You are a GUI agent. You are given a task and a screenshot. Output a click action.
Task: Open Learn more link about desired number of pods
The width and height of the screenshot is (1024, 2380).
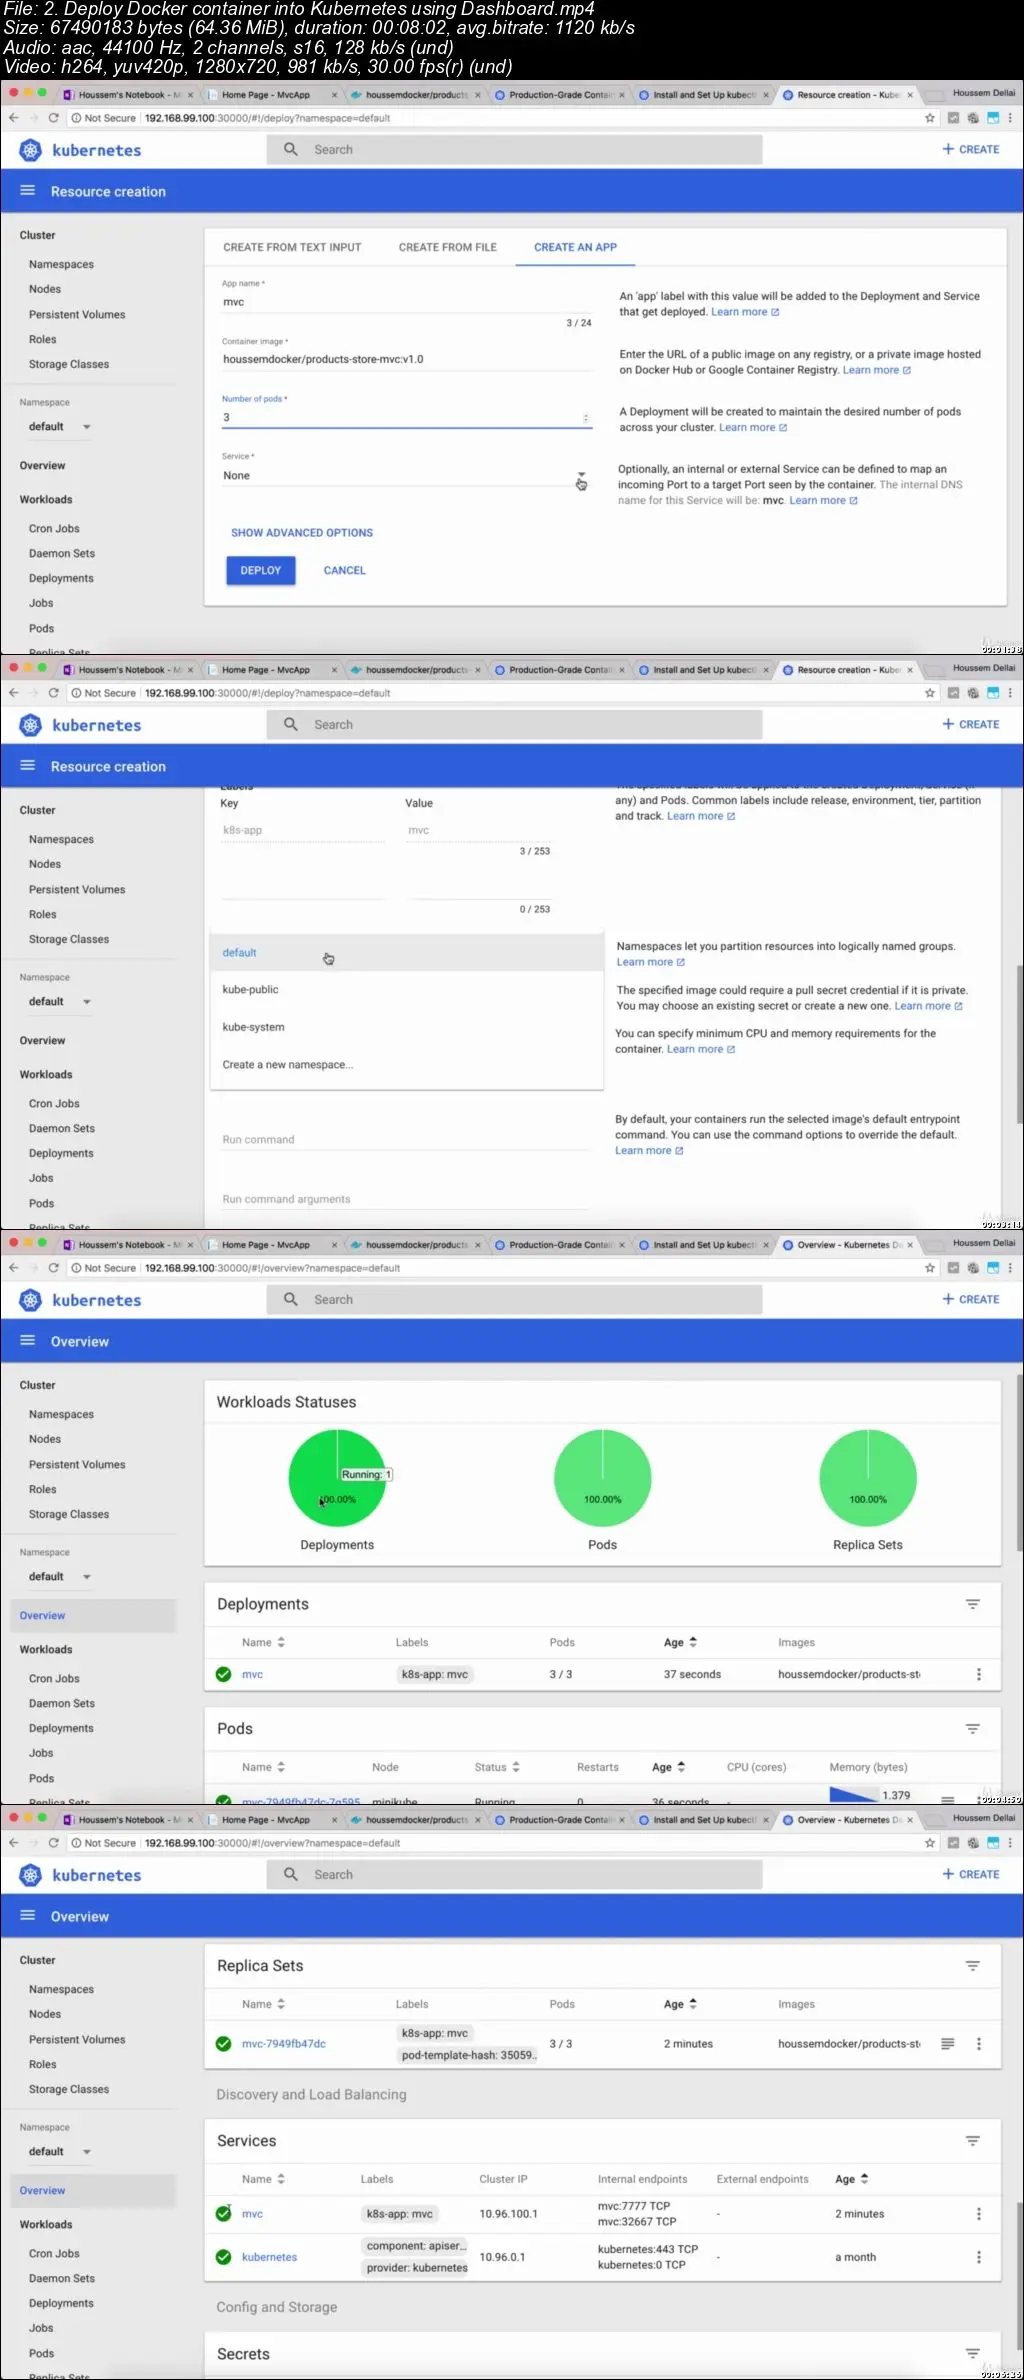coord(753,428)
